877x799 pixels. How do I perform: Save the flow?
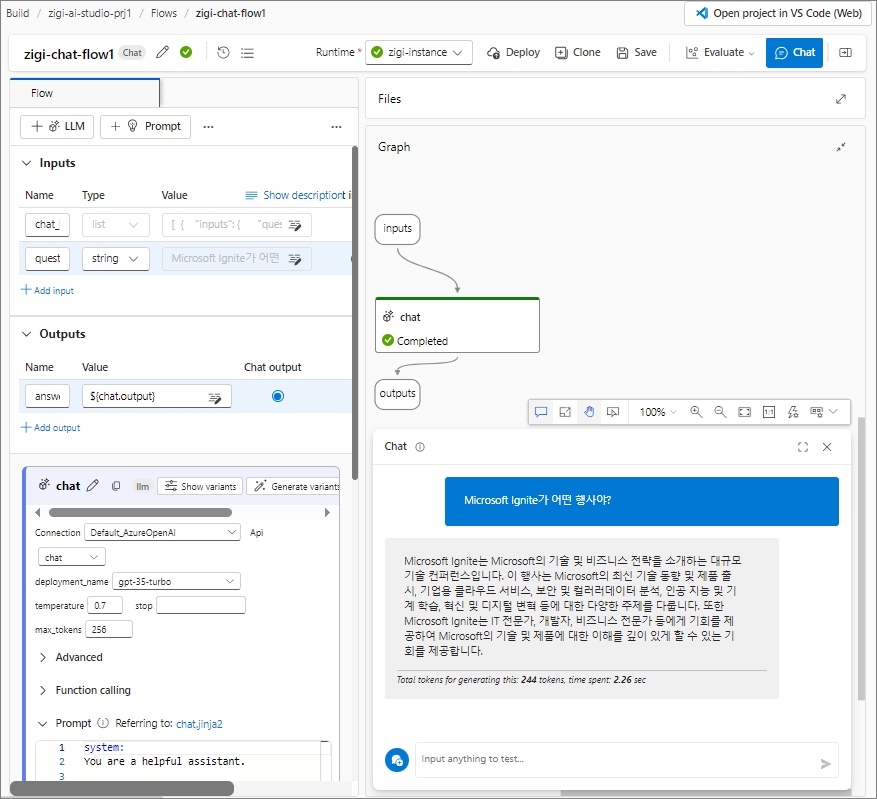tap(636, 53)
